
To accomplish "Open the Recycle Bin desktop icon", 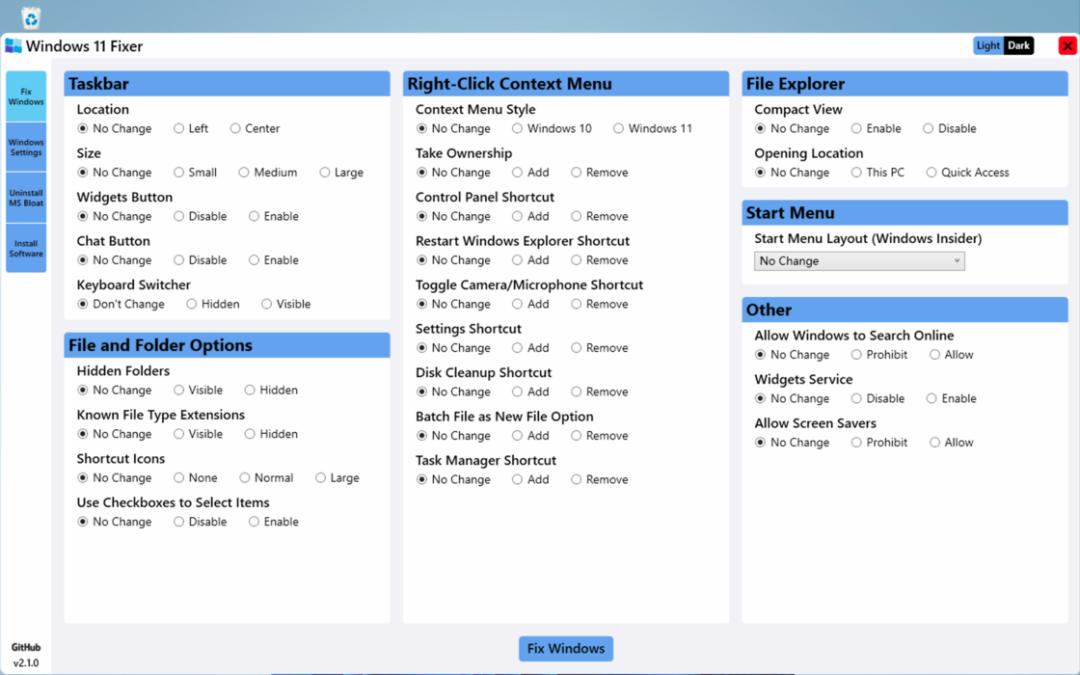I will (30, 17).
